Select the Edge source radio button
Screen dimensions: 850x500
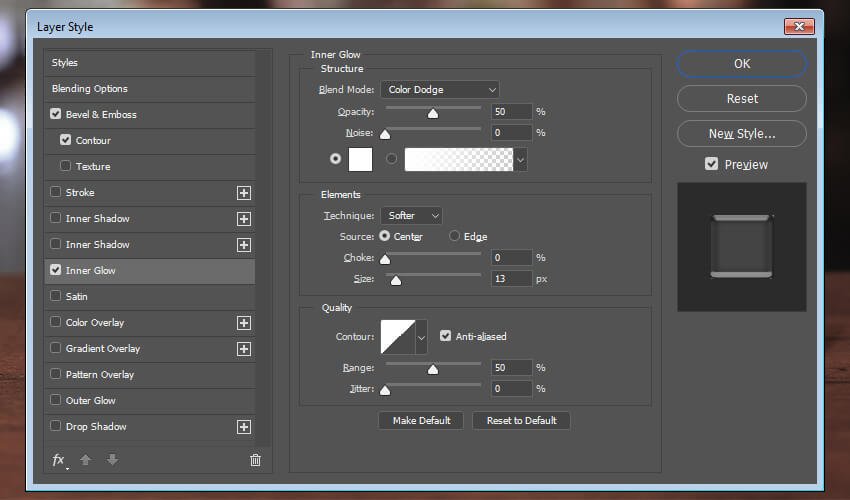click(x=454, y=236)
